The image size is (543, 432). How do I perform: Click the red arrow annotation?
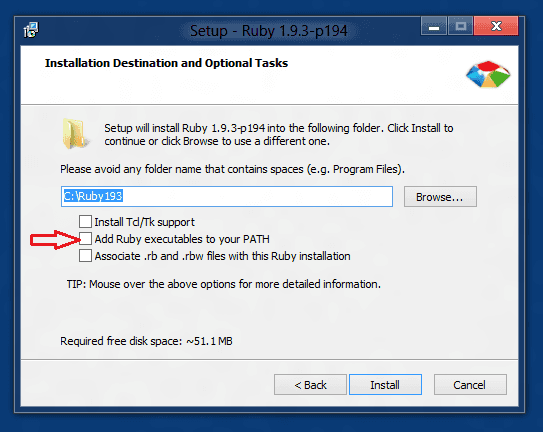click(55, 239)
